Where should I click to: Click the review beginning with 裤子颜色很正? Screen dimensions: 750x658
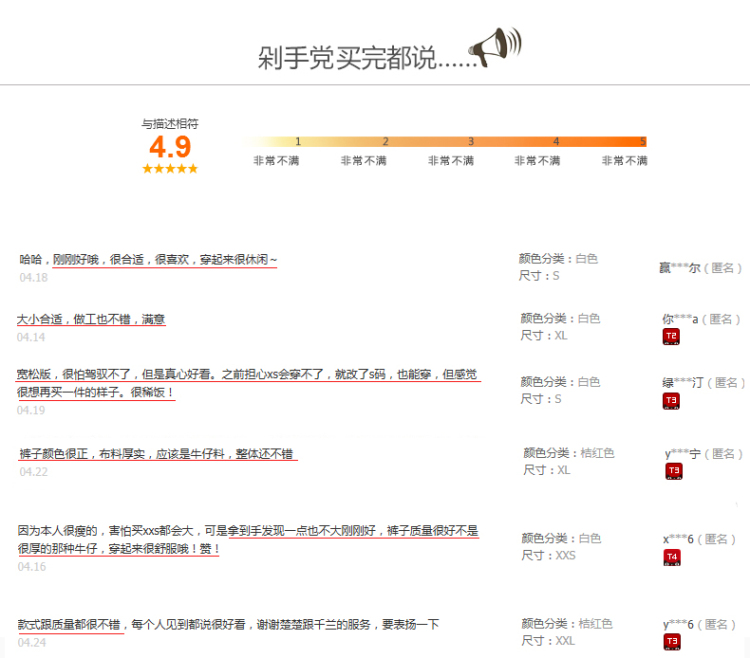[156, 453]
